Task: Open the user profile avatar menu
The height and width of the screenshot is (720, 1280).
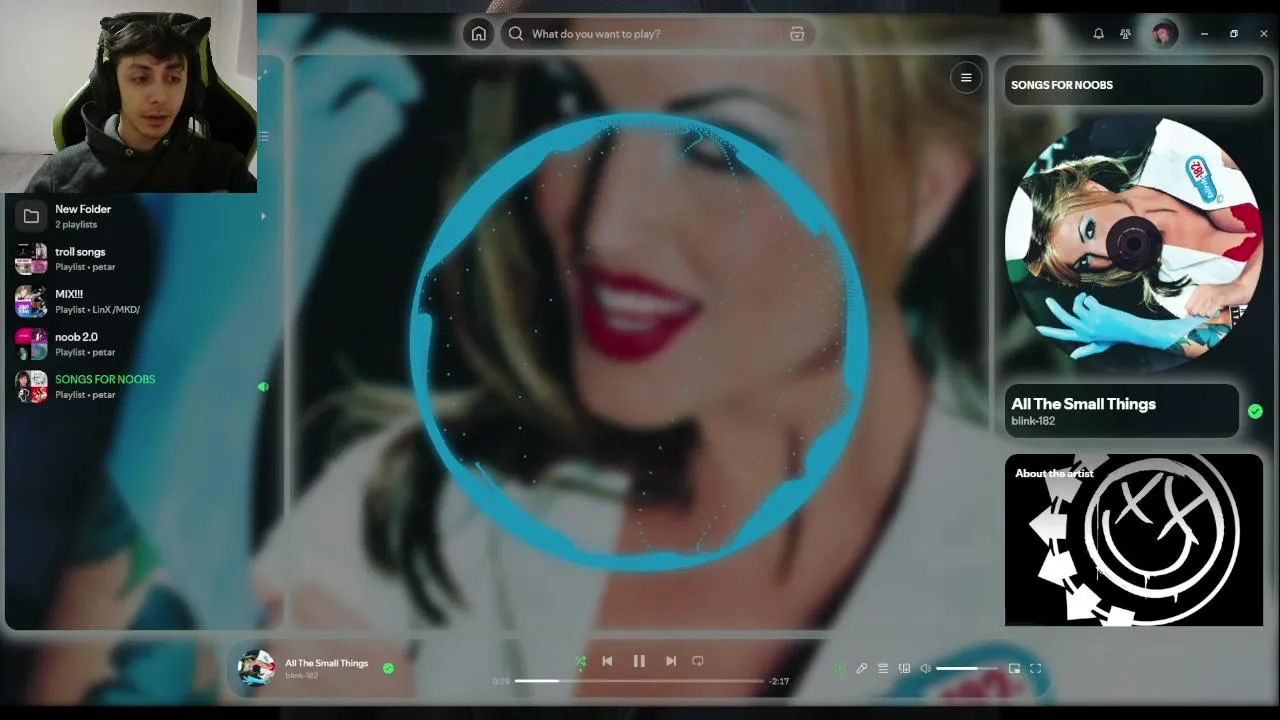Action: (x=1164, y=34)
